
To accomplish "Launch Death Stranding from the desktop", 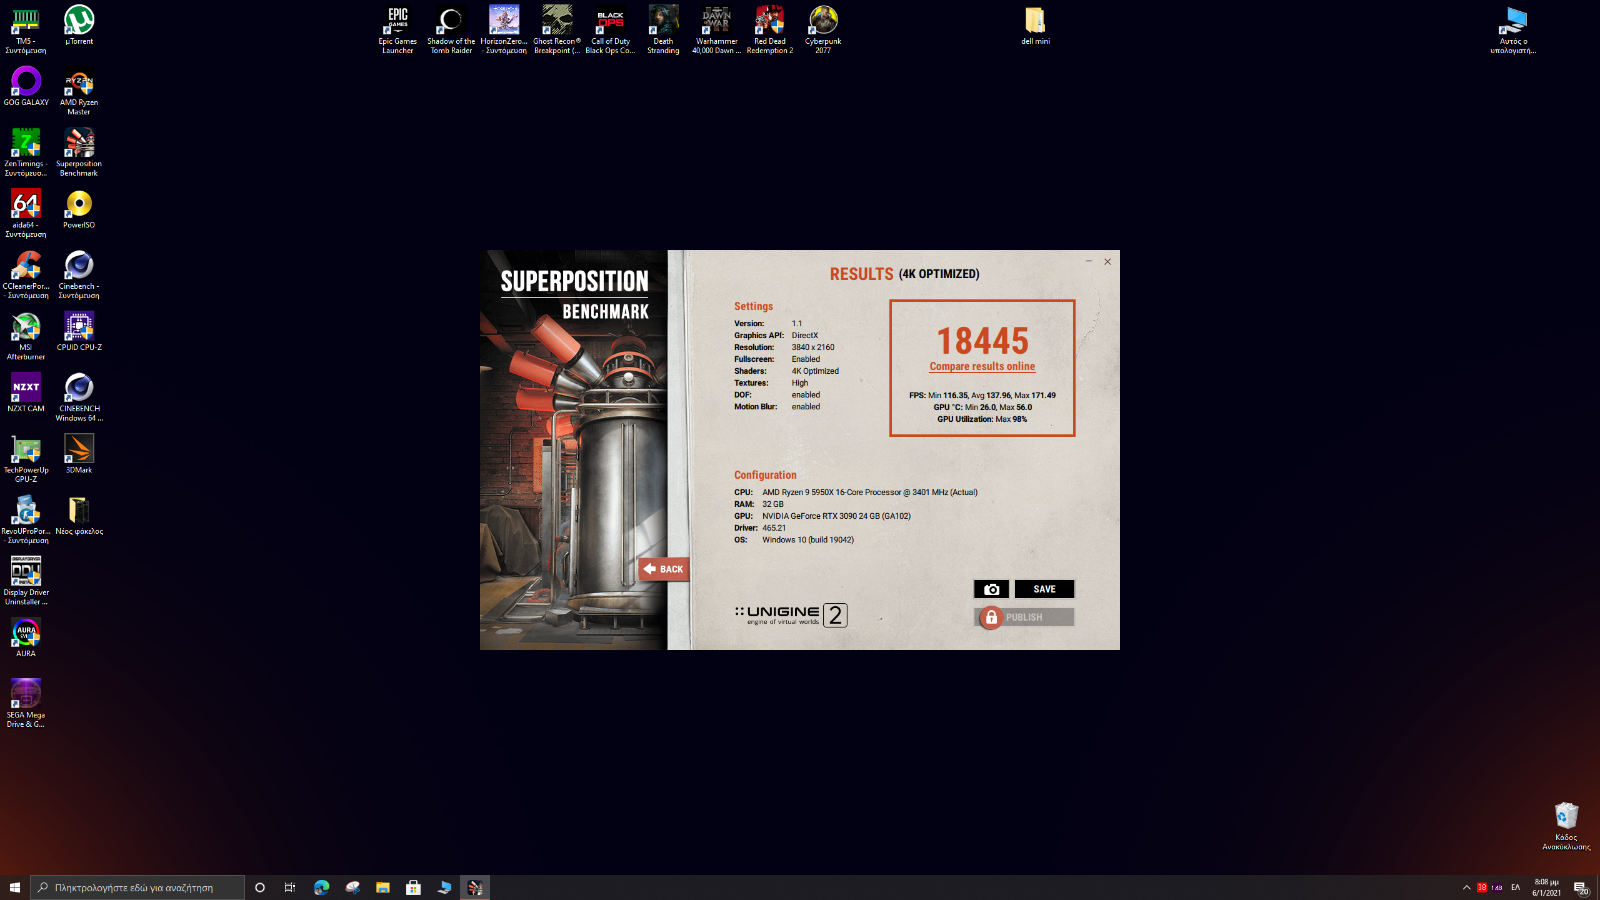I will [x=663, y=29].
